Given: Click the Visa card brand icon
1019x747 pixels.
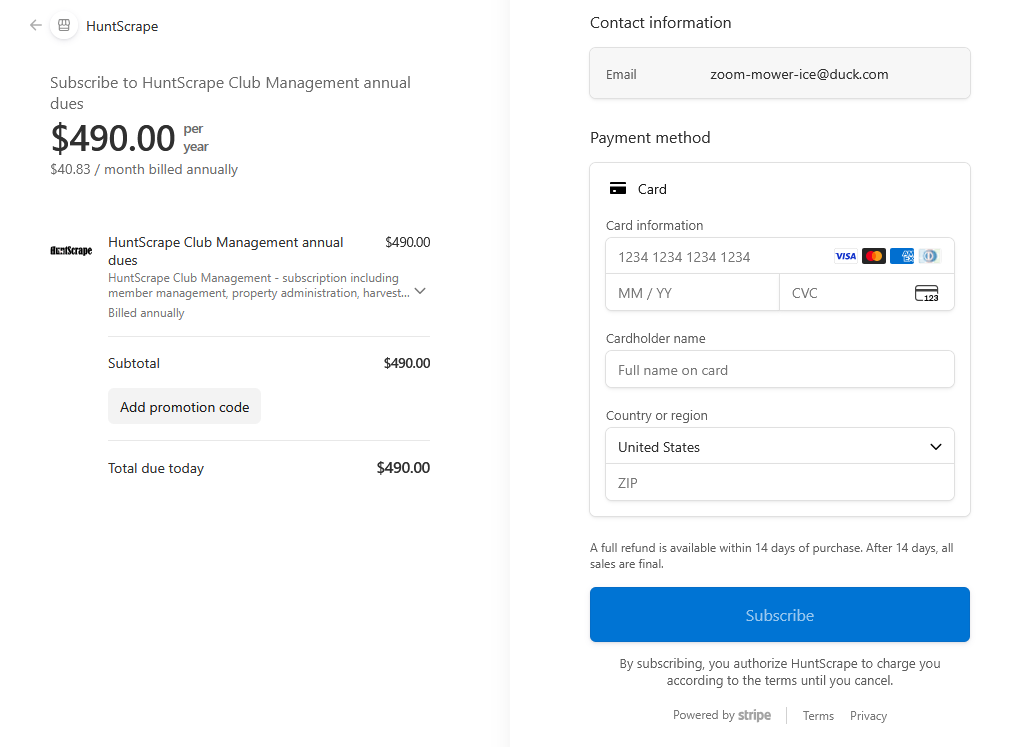Looking at the screenshot, I should [x=845, y=256].
